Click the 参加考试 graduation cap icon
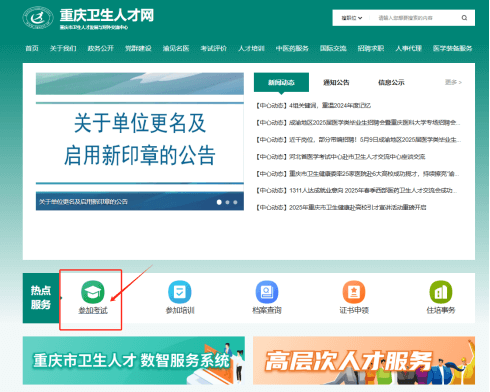This screenshot has height=392, width=490. pos(93,292)
